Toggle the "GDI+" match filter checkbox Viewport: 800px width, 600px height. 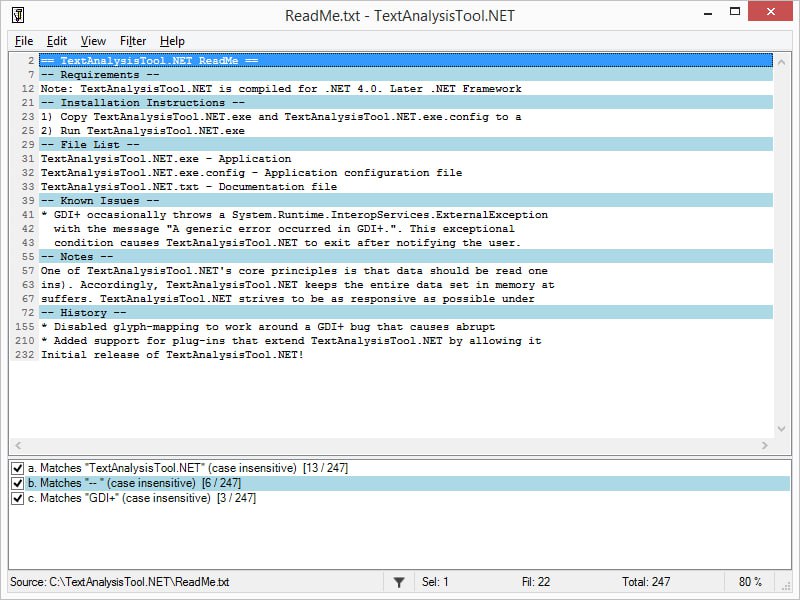pyautogui.click(x=17, y=498)
